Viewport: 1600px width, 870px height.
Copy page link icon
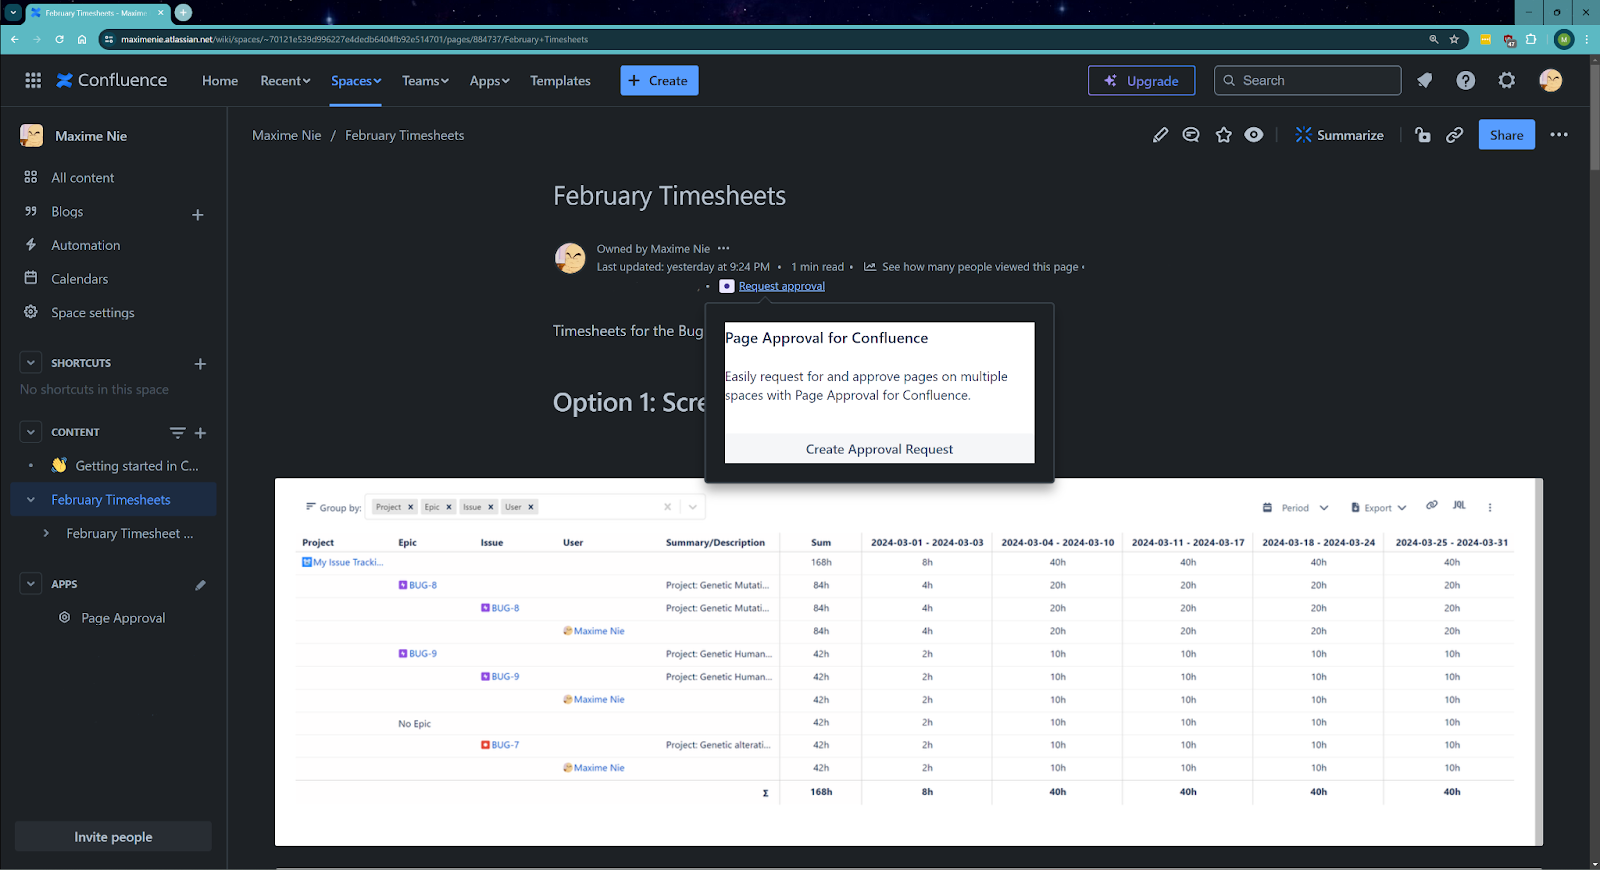(1455, 135)
